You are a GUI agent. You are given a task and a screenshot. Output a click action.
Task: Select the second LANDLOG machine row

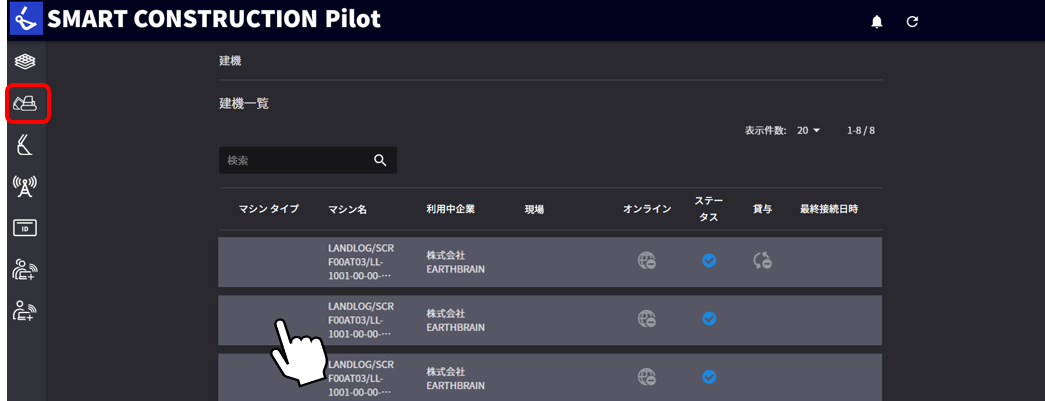(550, 320)
